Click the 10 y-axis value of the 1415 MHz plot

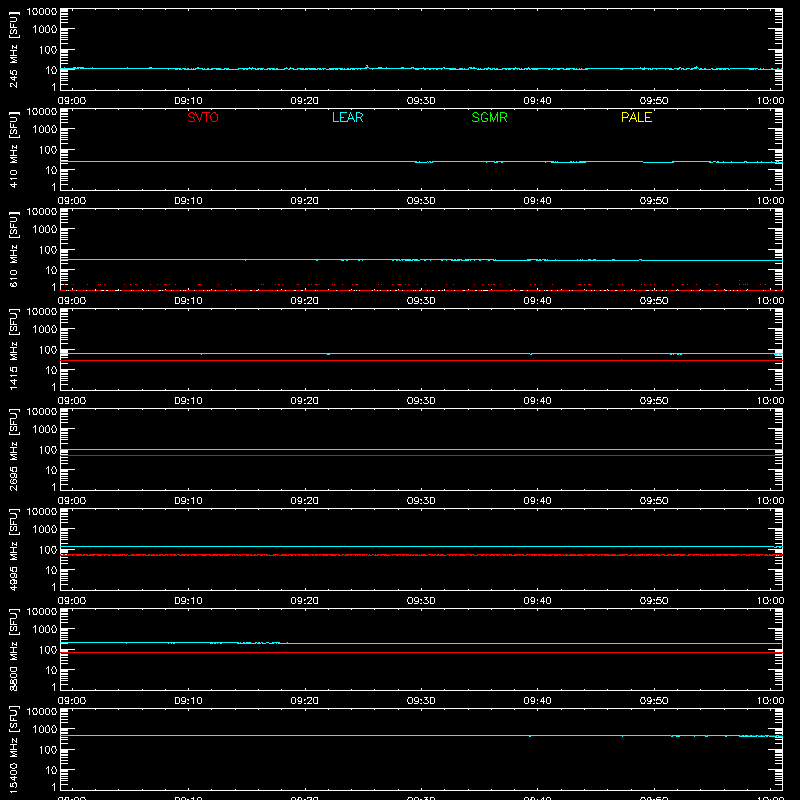pyautogui.click(x=51, y=370)
